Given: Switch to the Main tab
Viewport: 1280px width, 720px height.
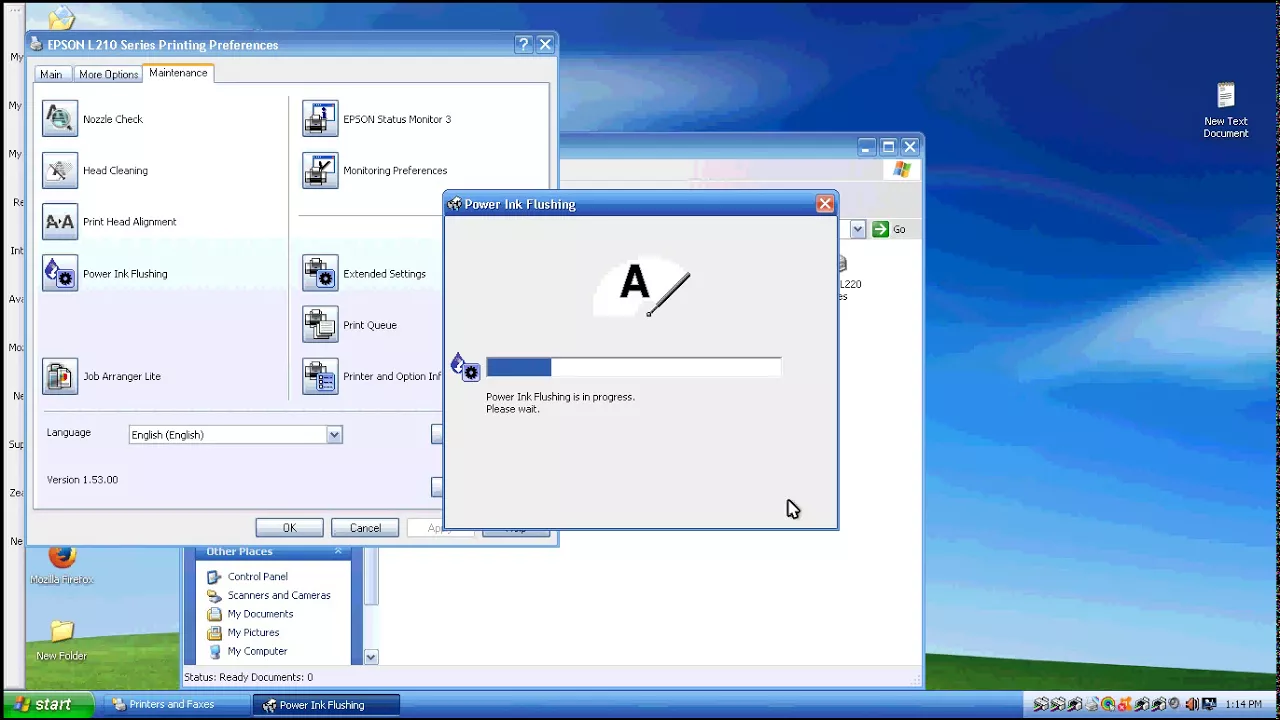Looking at the screenshot, I should coord(51,74).
